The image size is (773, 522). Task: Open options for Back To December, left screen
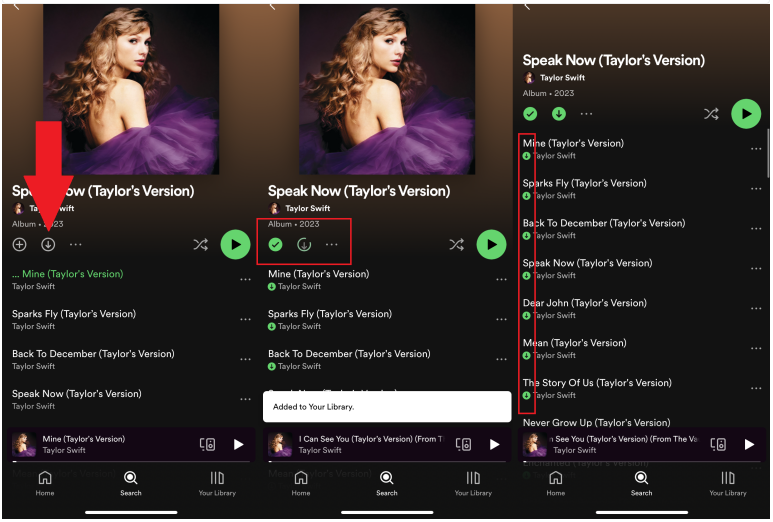point(246,359)
